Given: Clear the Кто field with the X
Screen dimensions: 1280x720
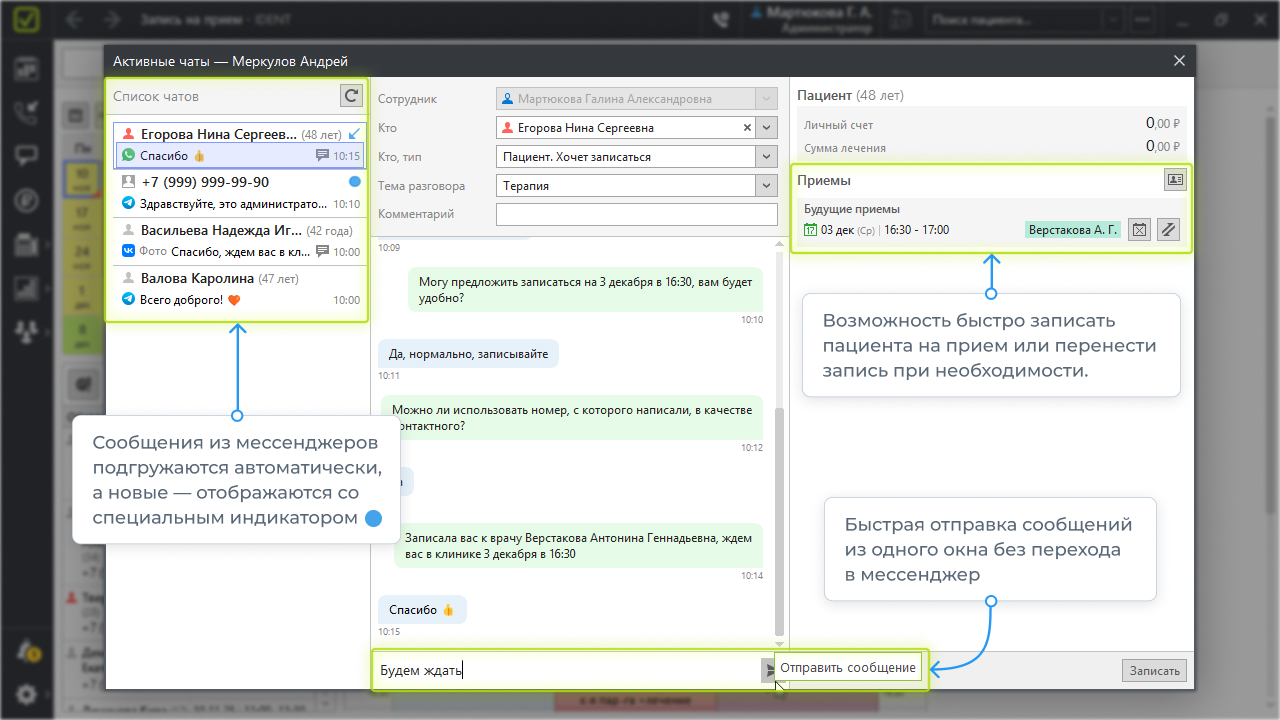Looking at the screenshot, I should pyautogui.click(x=747, y=128).
